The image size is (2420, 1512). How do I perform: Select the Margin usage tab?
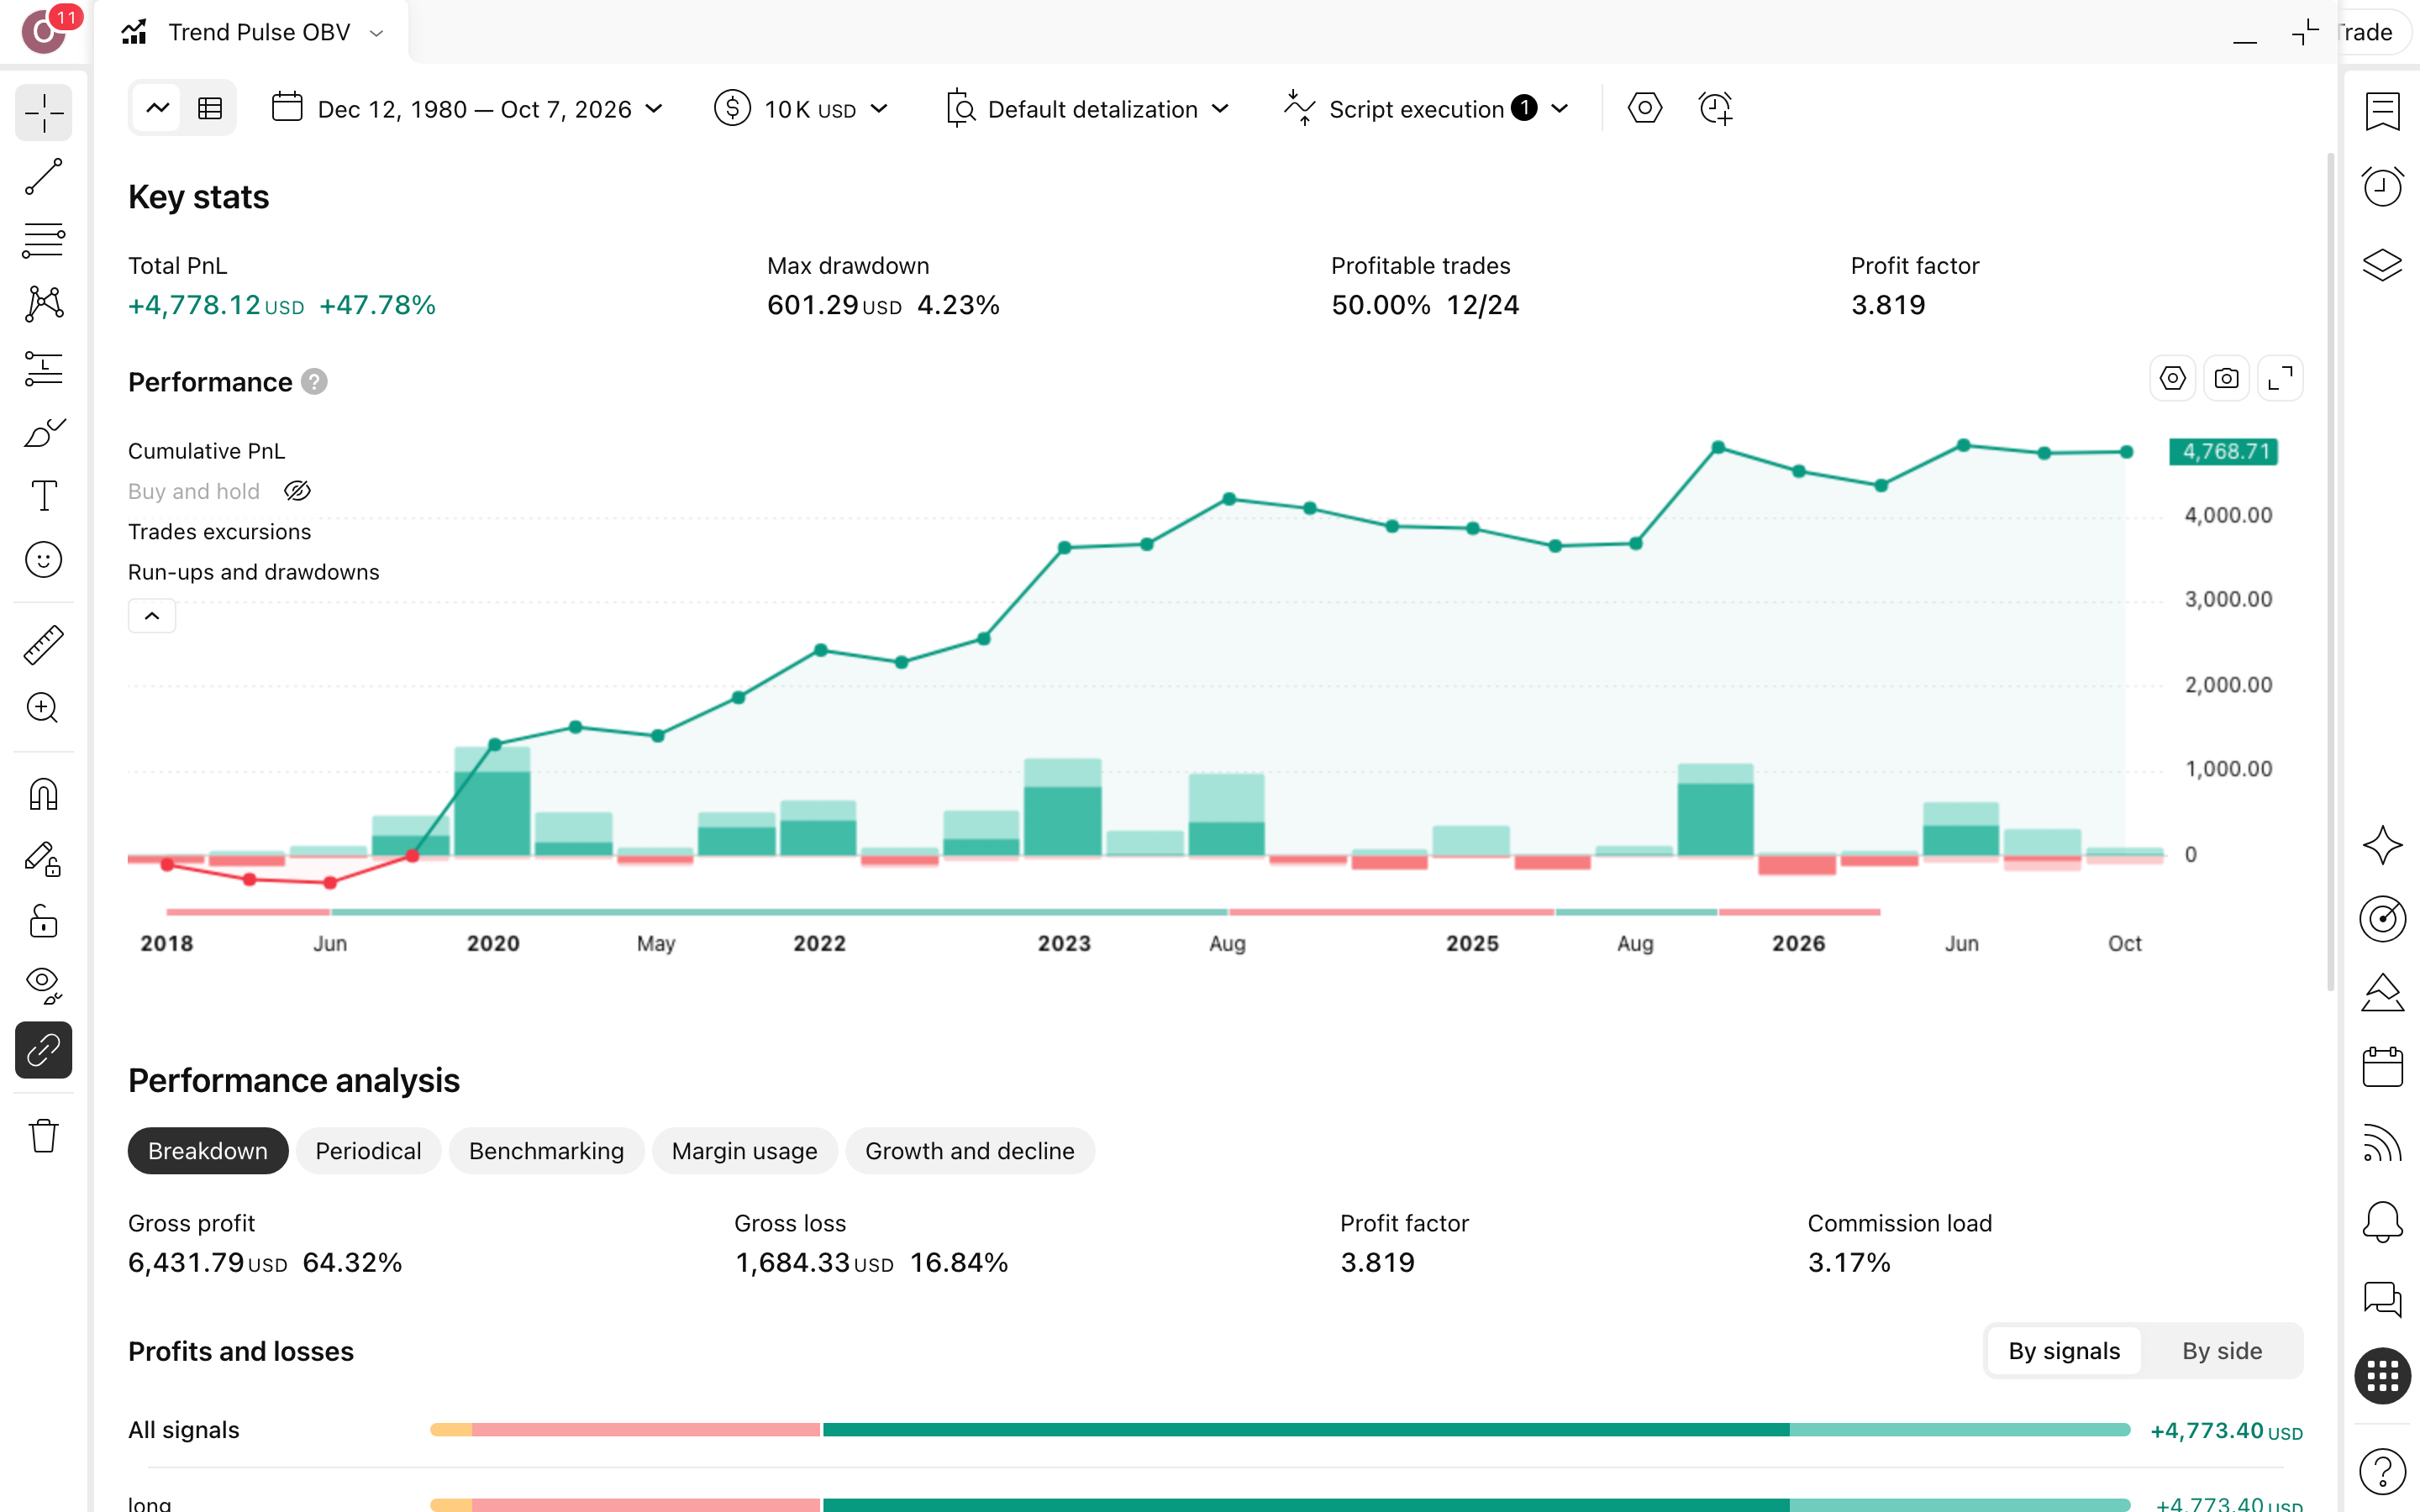(744, 1151)
